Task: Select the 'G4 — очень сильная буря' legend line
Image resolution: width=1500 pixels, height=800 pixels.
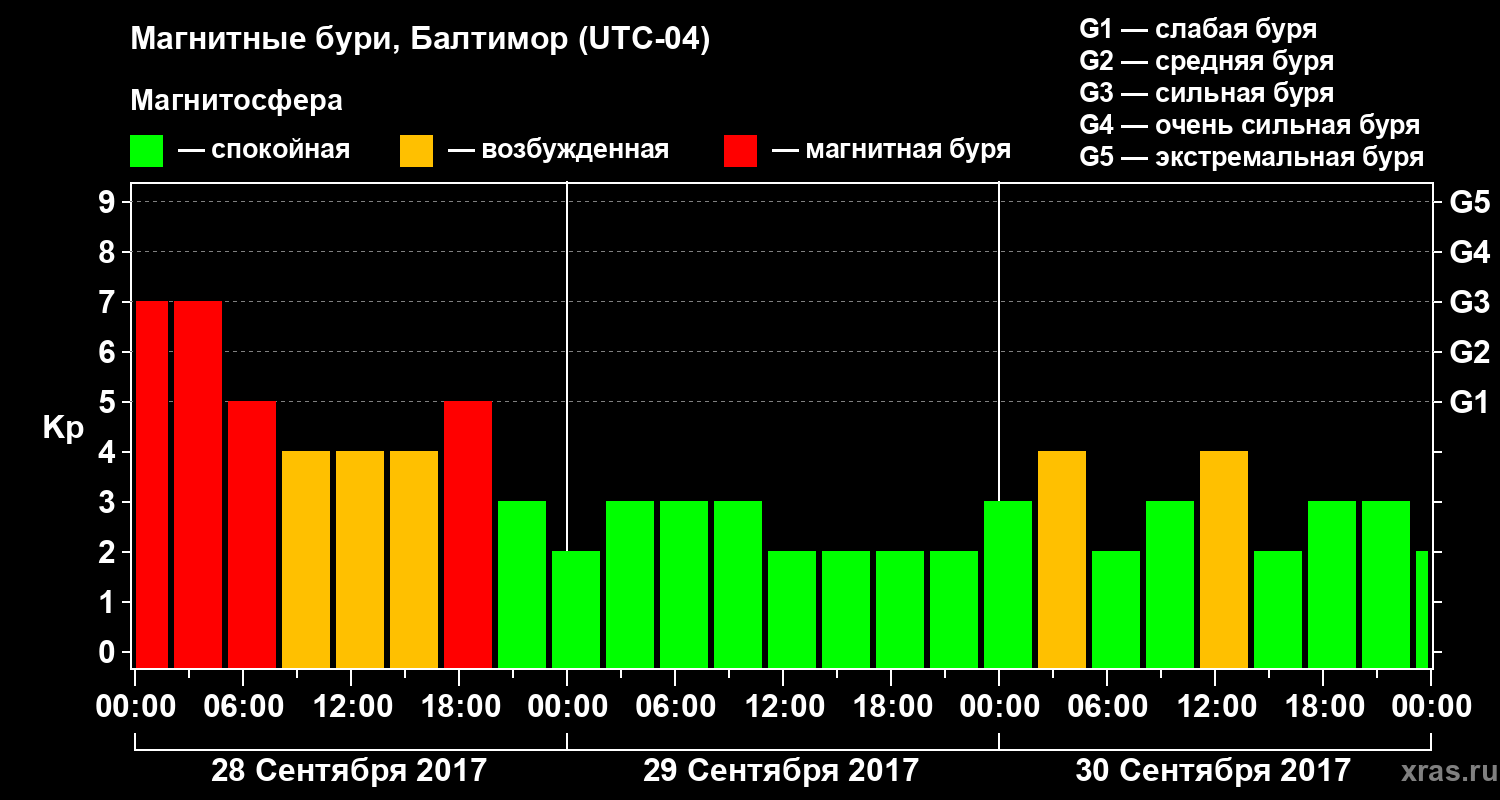Action: [x=1249, y=125]
